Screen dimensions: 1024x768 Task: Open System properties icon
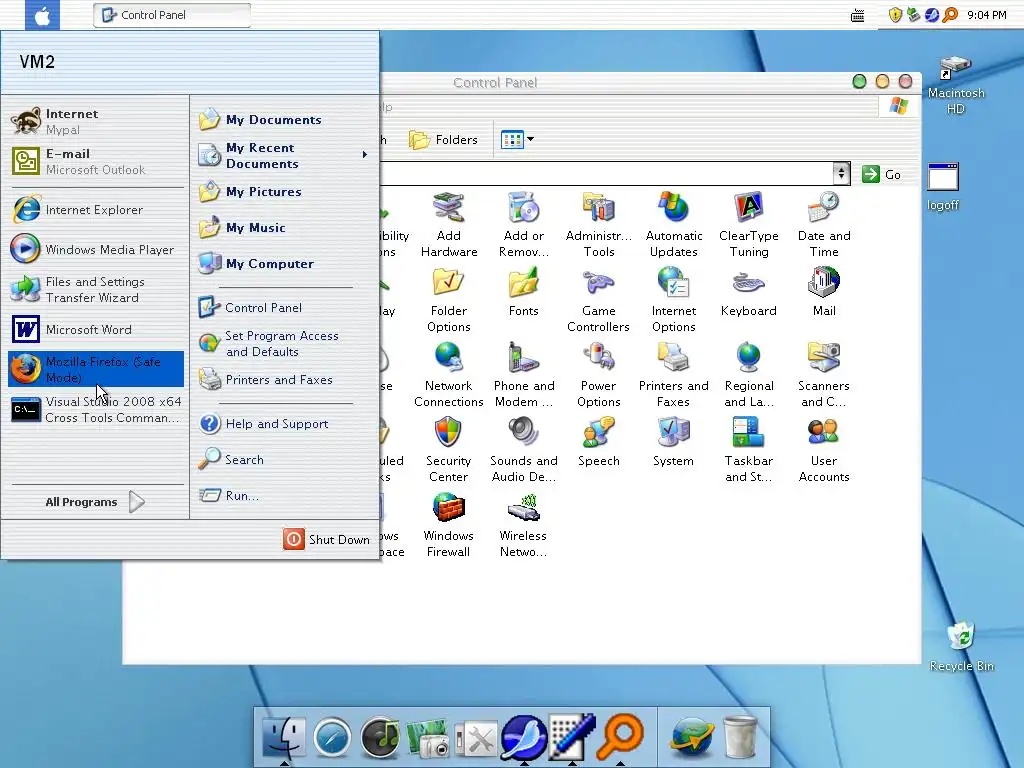674,442
